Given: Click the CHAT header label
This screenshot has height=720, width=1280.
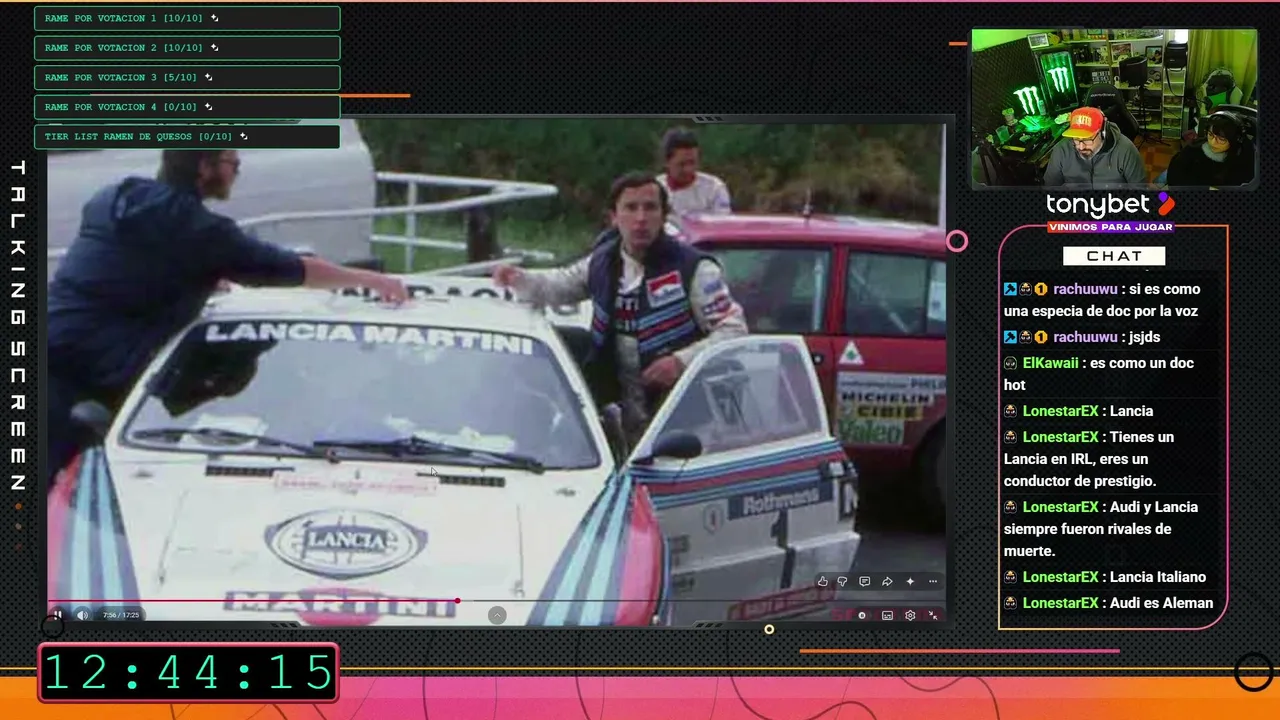Looking at the screenshot, I should (1114, 256).
